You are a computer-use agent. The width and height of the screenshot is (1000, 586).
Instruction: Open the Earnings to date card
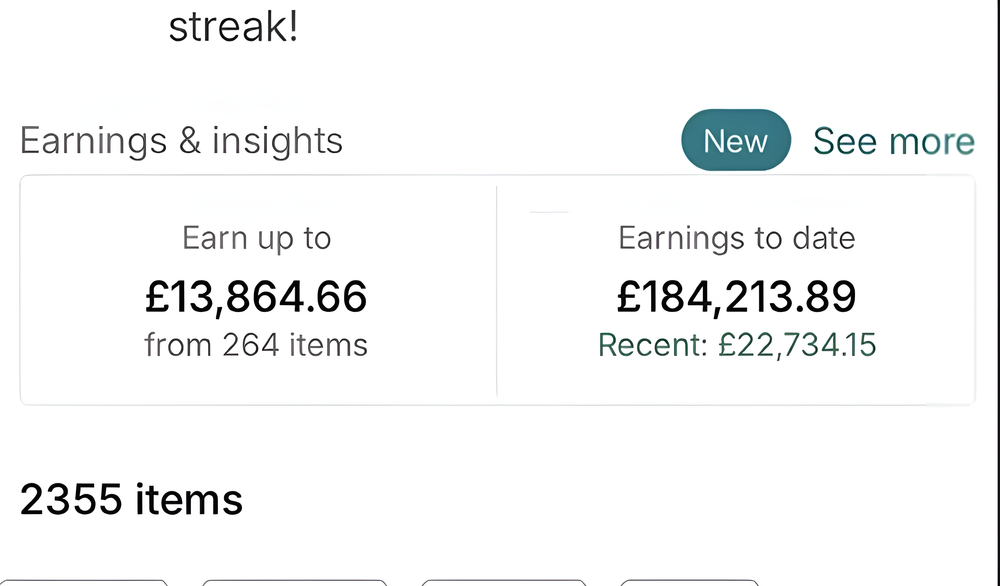click(x=736, y=290)
